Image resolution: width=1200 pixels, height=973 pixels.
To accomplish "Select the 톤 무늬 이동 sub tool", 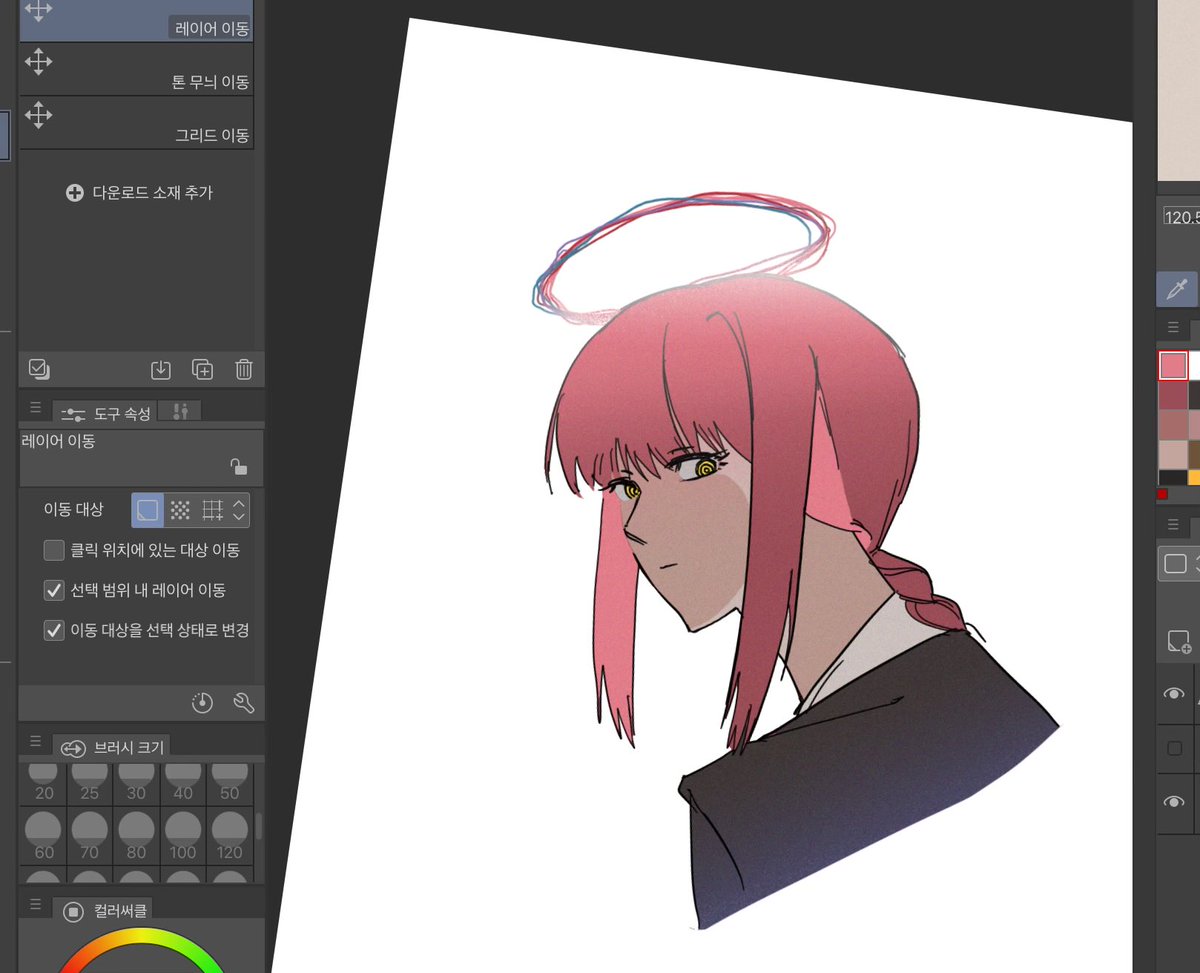I will click(136, 69).
